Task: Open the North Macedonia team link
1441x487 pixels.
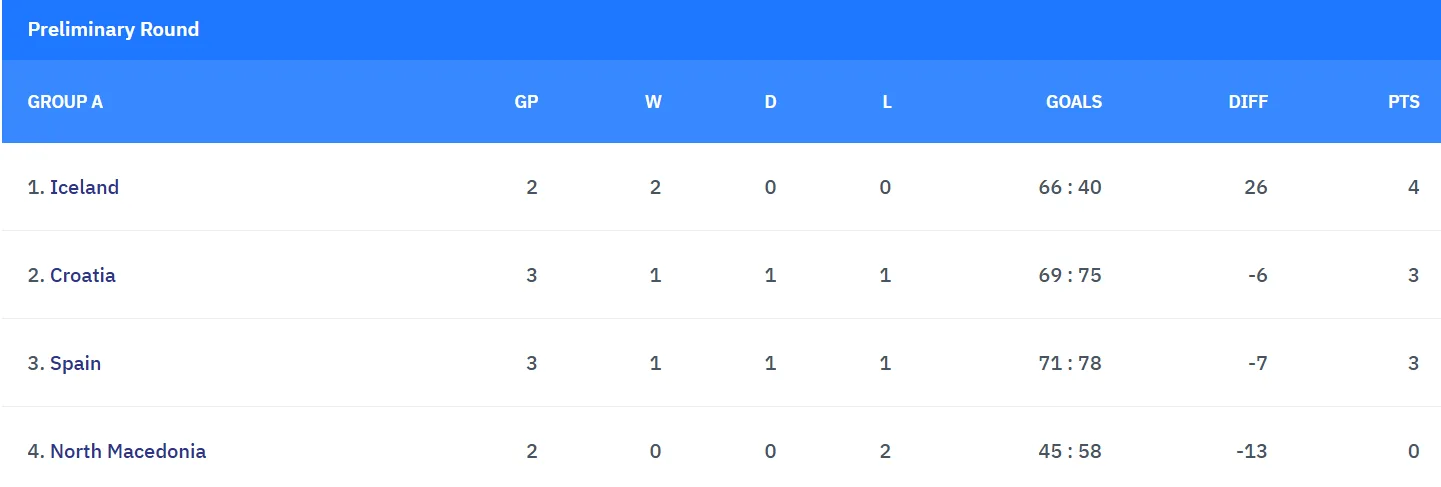Action: [x=128, y=451]
